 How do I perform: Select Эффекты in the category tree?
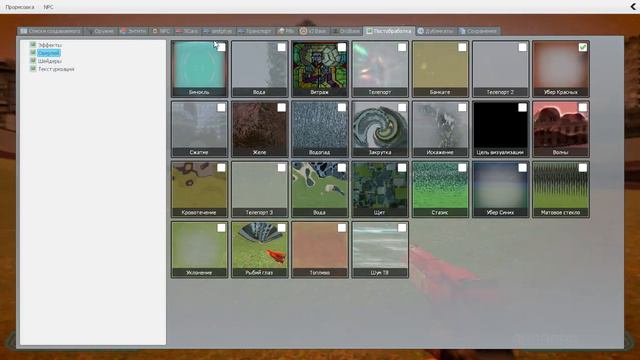(x=50, y=45)
